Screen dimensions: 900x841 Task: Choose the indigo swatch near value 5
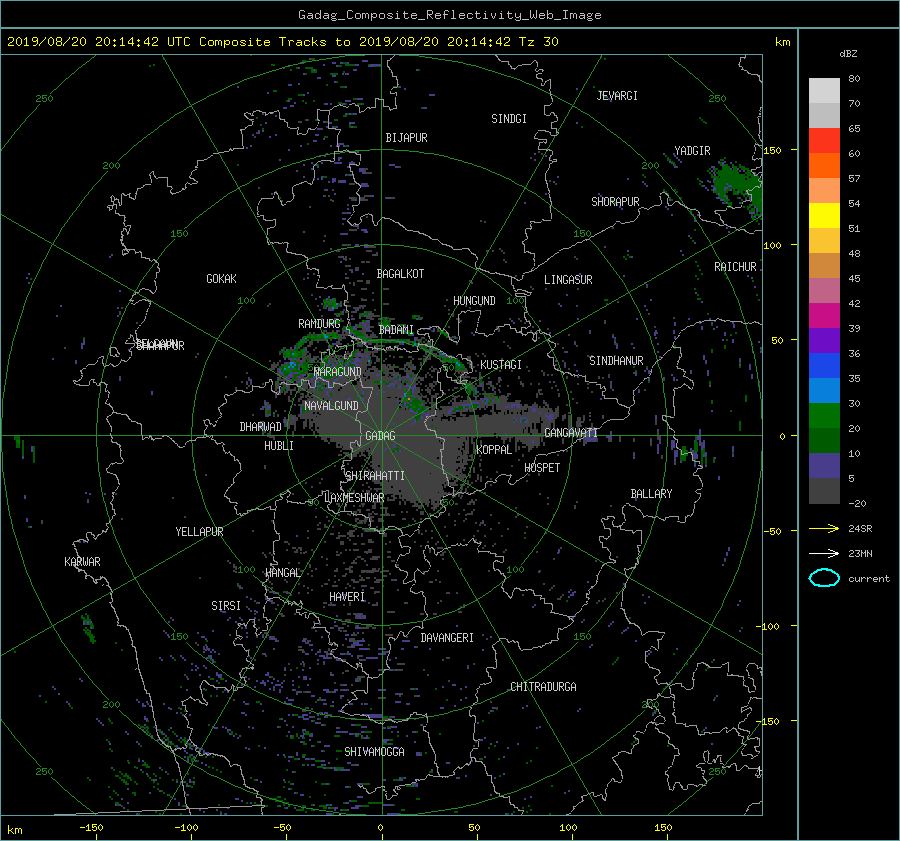click(824, 466)
